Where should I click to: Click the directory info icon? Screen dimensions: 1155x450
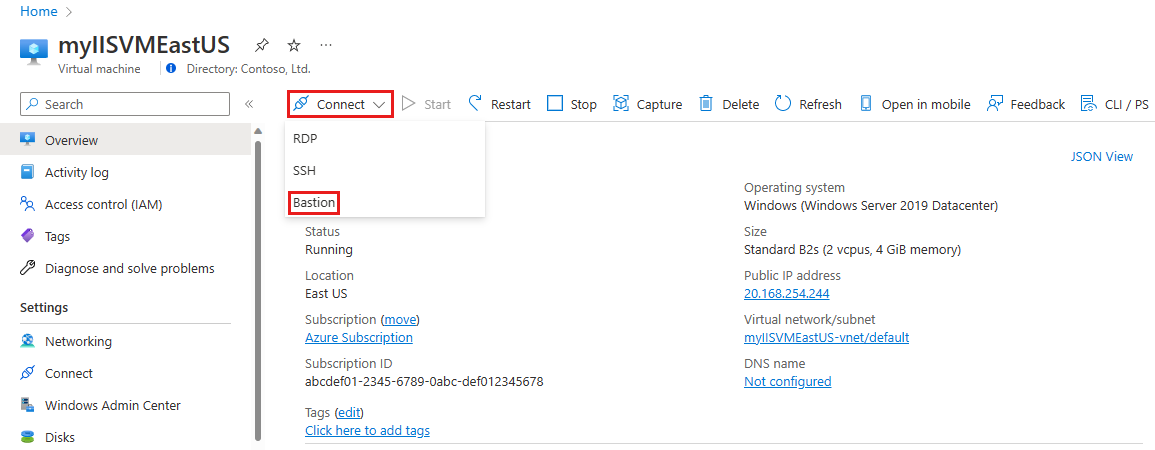[171, 69]
